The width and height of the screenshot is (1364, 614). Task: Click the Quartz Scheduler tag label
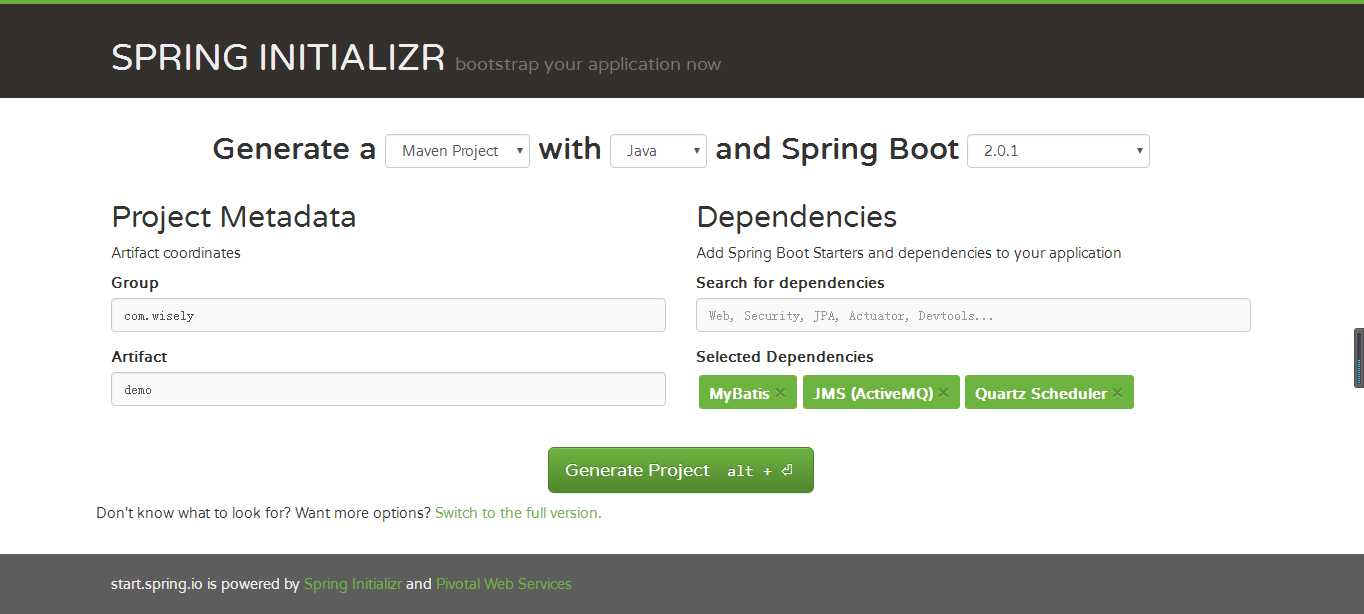coord(1041,394)
